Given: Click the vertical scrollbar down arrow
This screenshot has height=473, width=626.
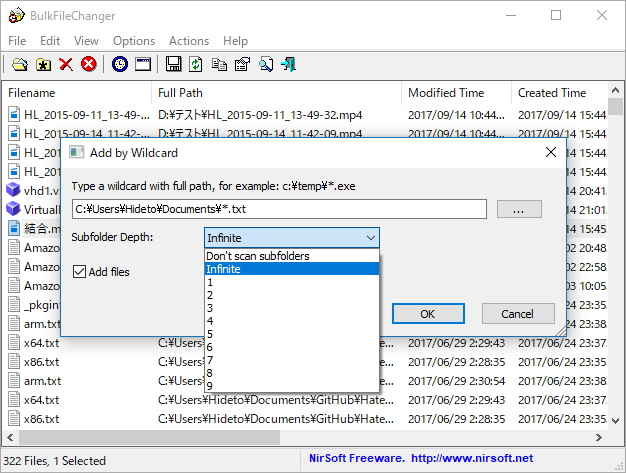Looking at the screenshot, I should pos(616,421).
